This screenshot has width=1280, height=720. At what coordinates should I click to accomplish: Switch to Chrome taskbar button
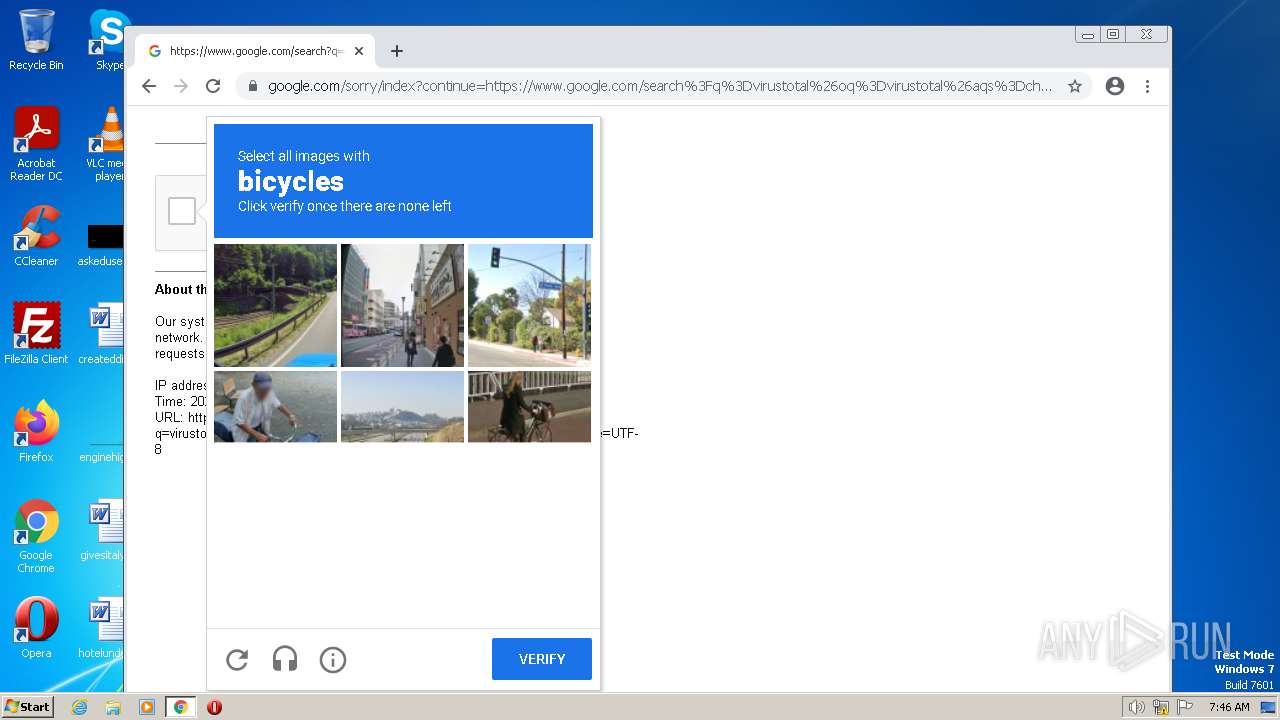tap(181, 707)
